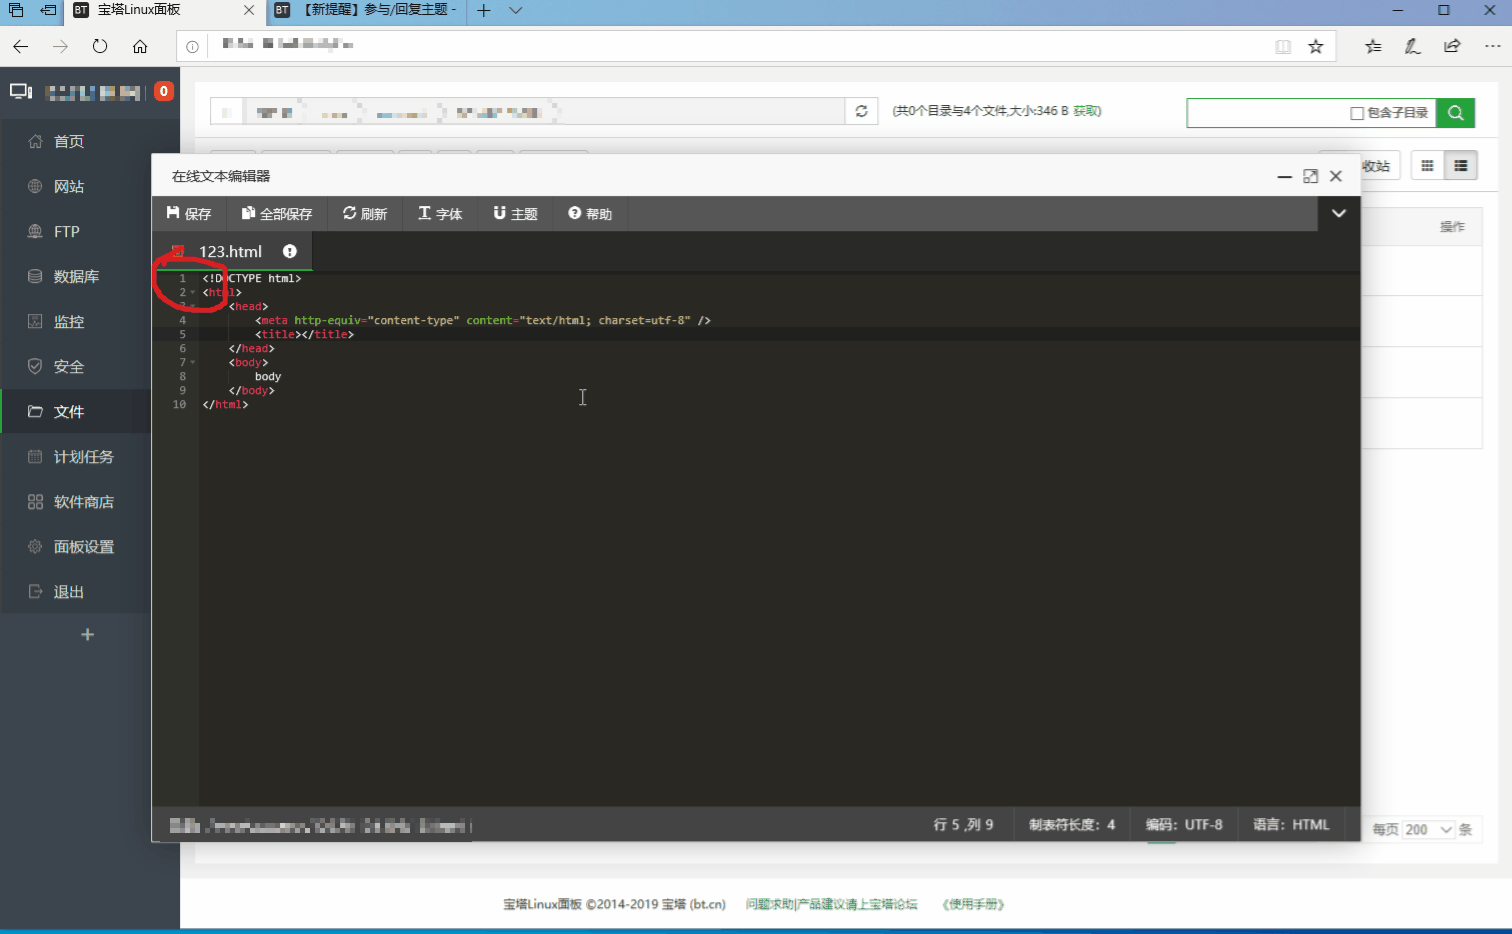Collapse the html tag fold arrow
This screenshot has height=934, width=1512.
click(193, 292)
